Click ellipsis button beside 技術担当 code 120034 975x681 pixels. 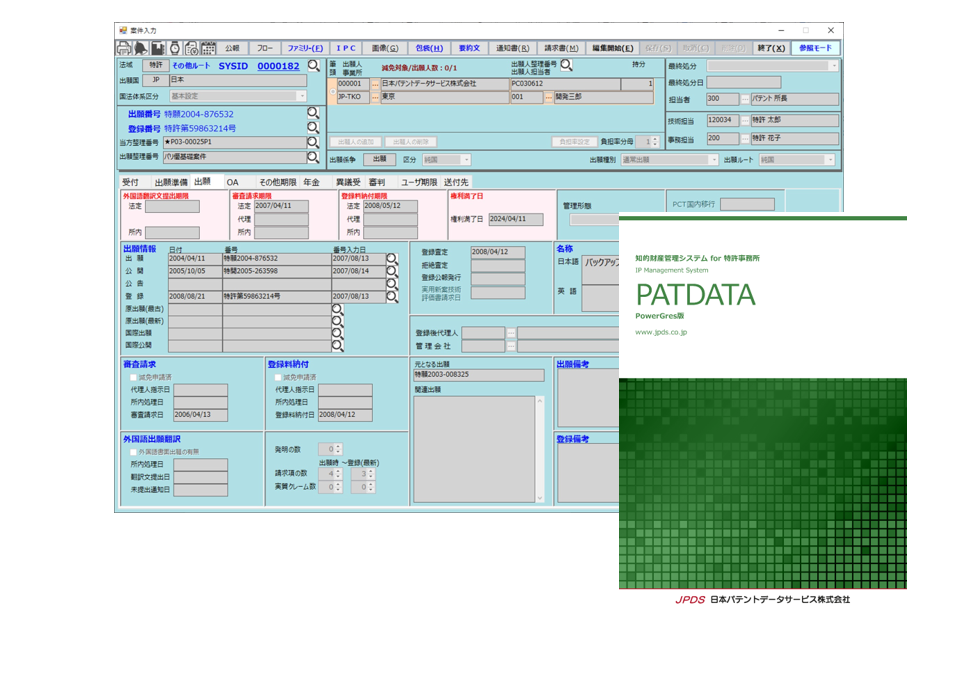click(x=745, y=120)
